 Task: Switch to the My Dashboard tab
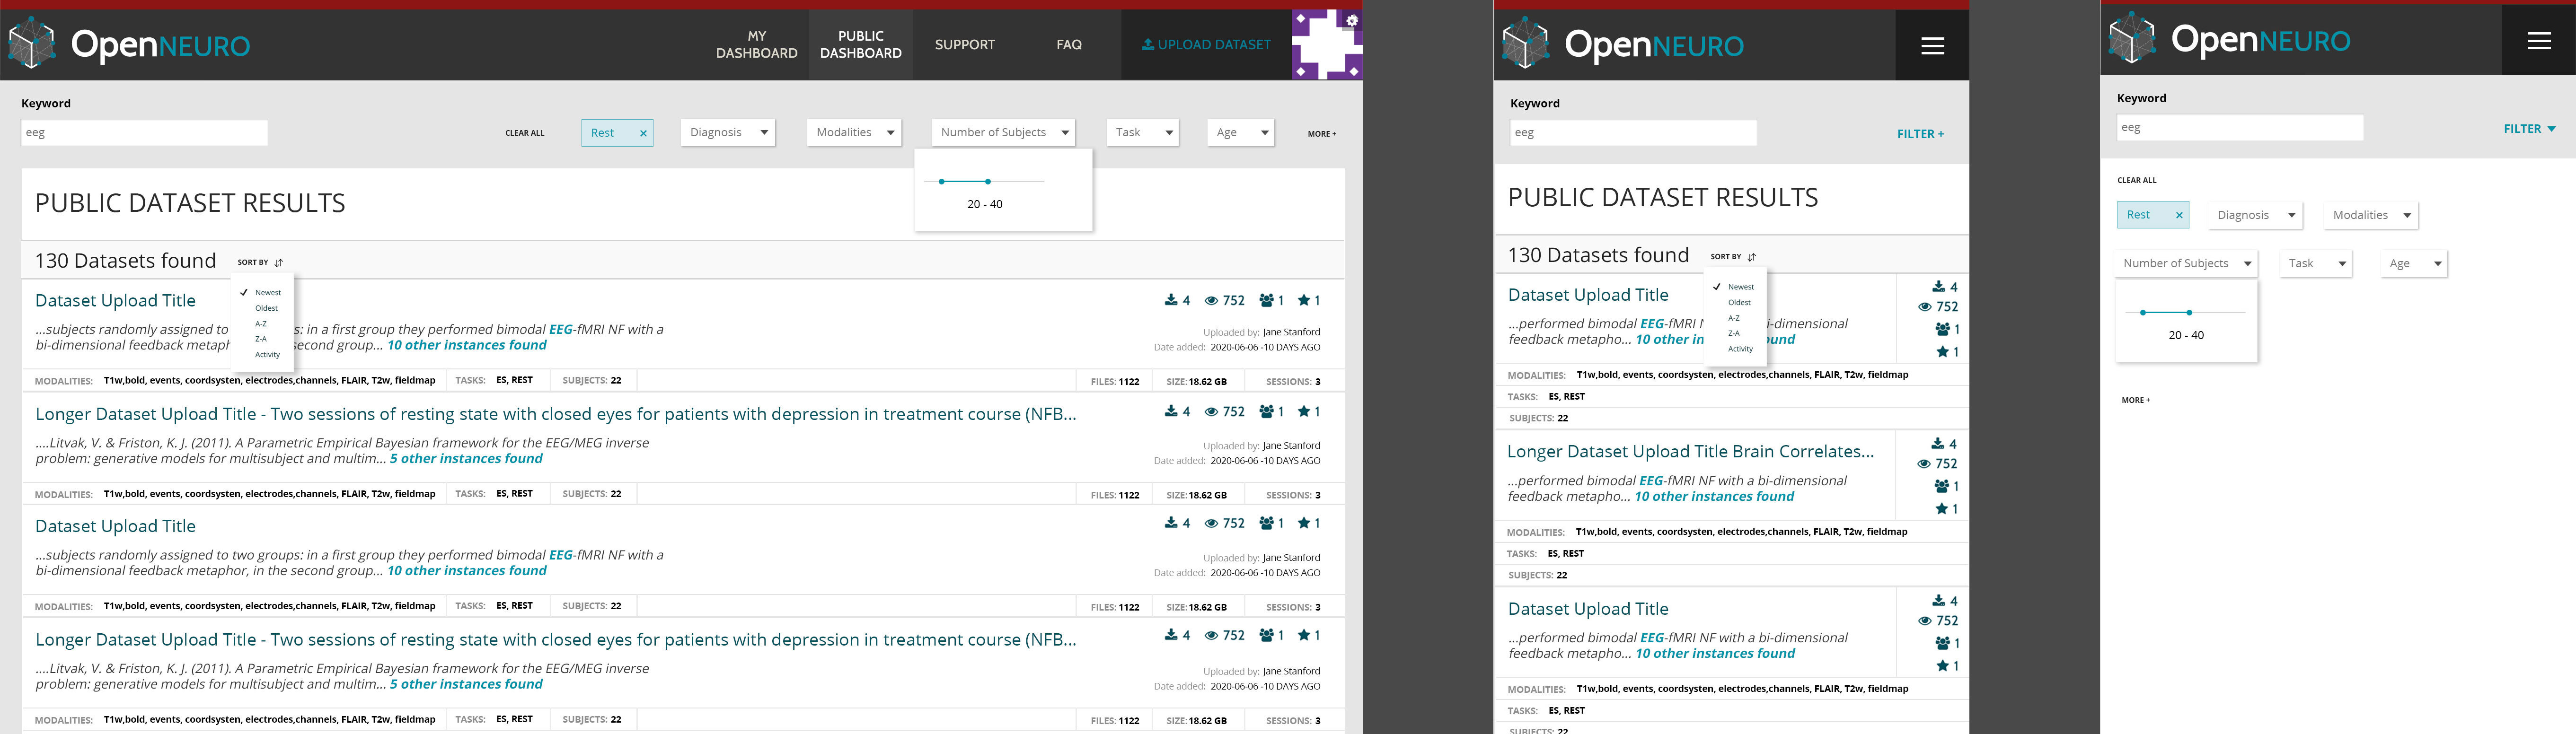click(757, 44)
